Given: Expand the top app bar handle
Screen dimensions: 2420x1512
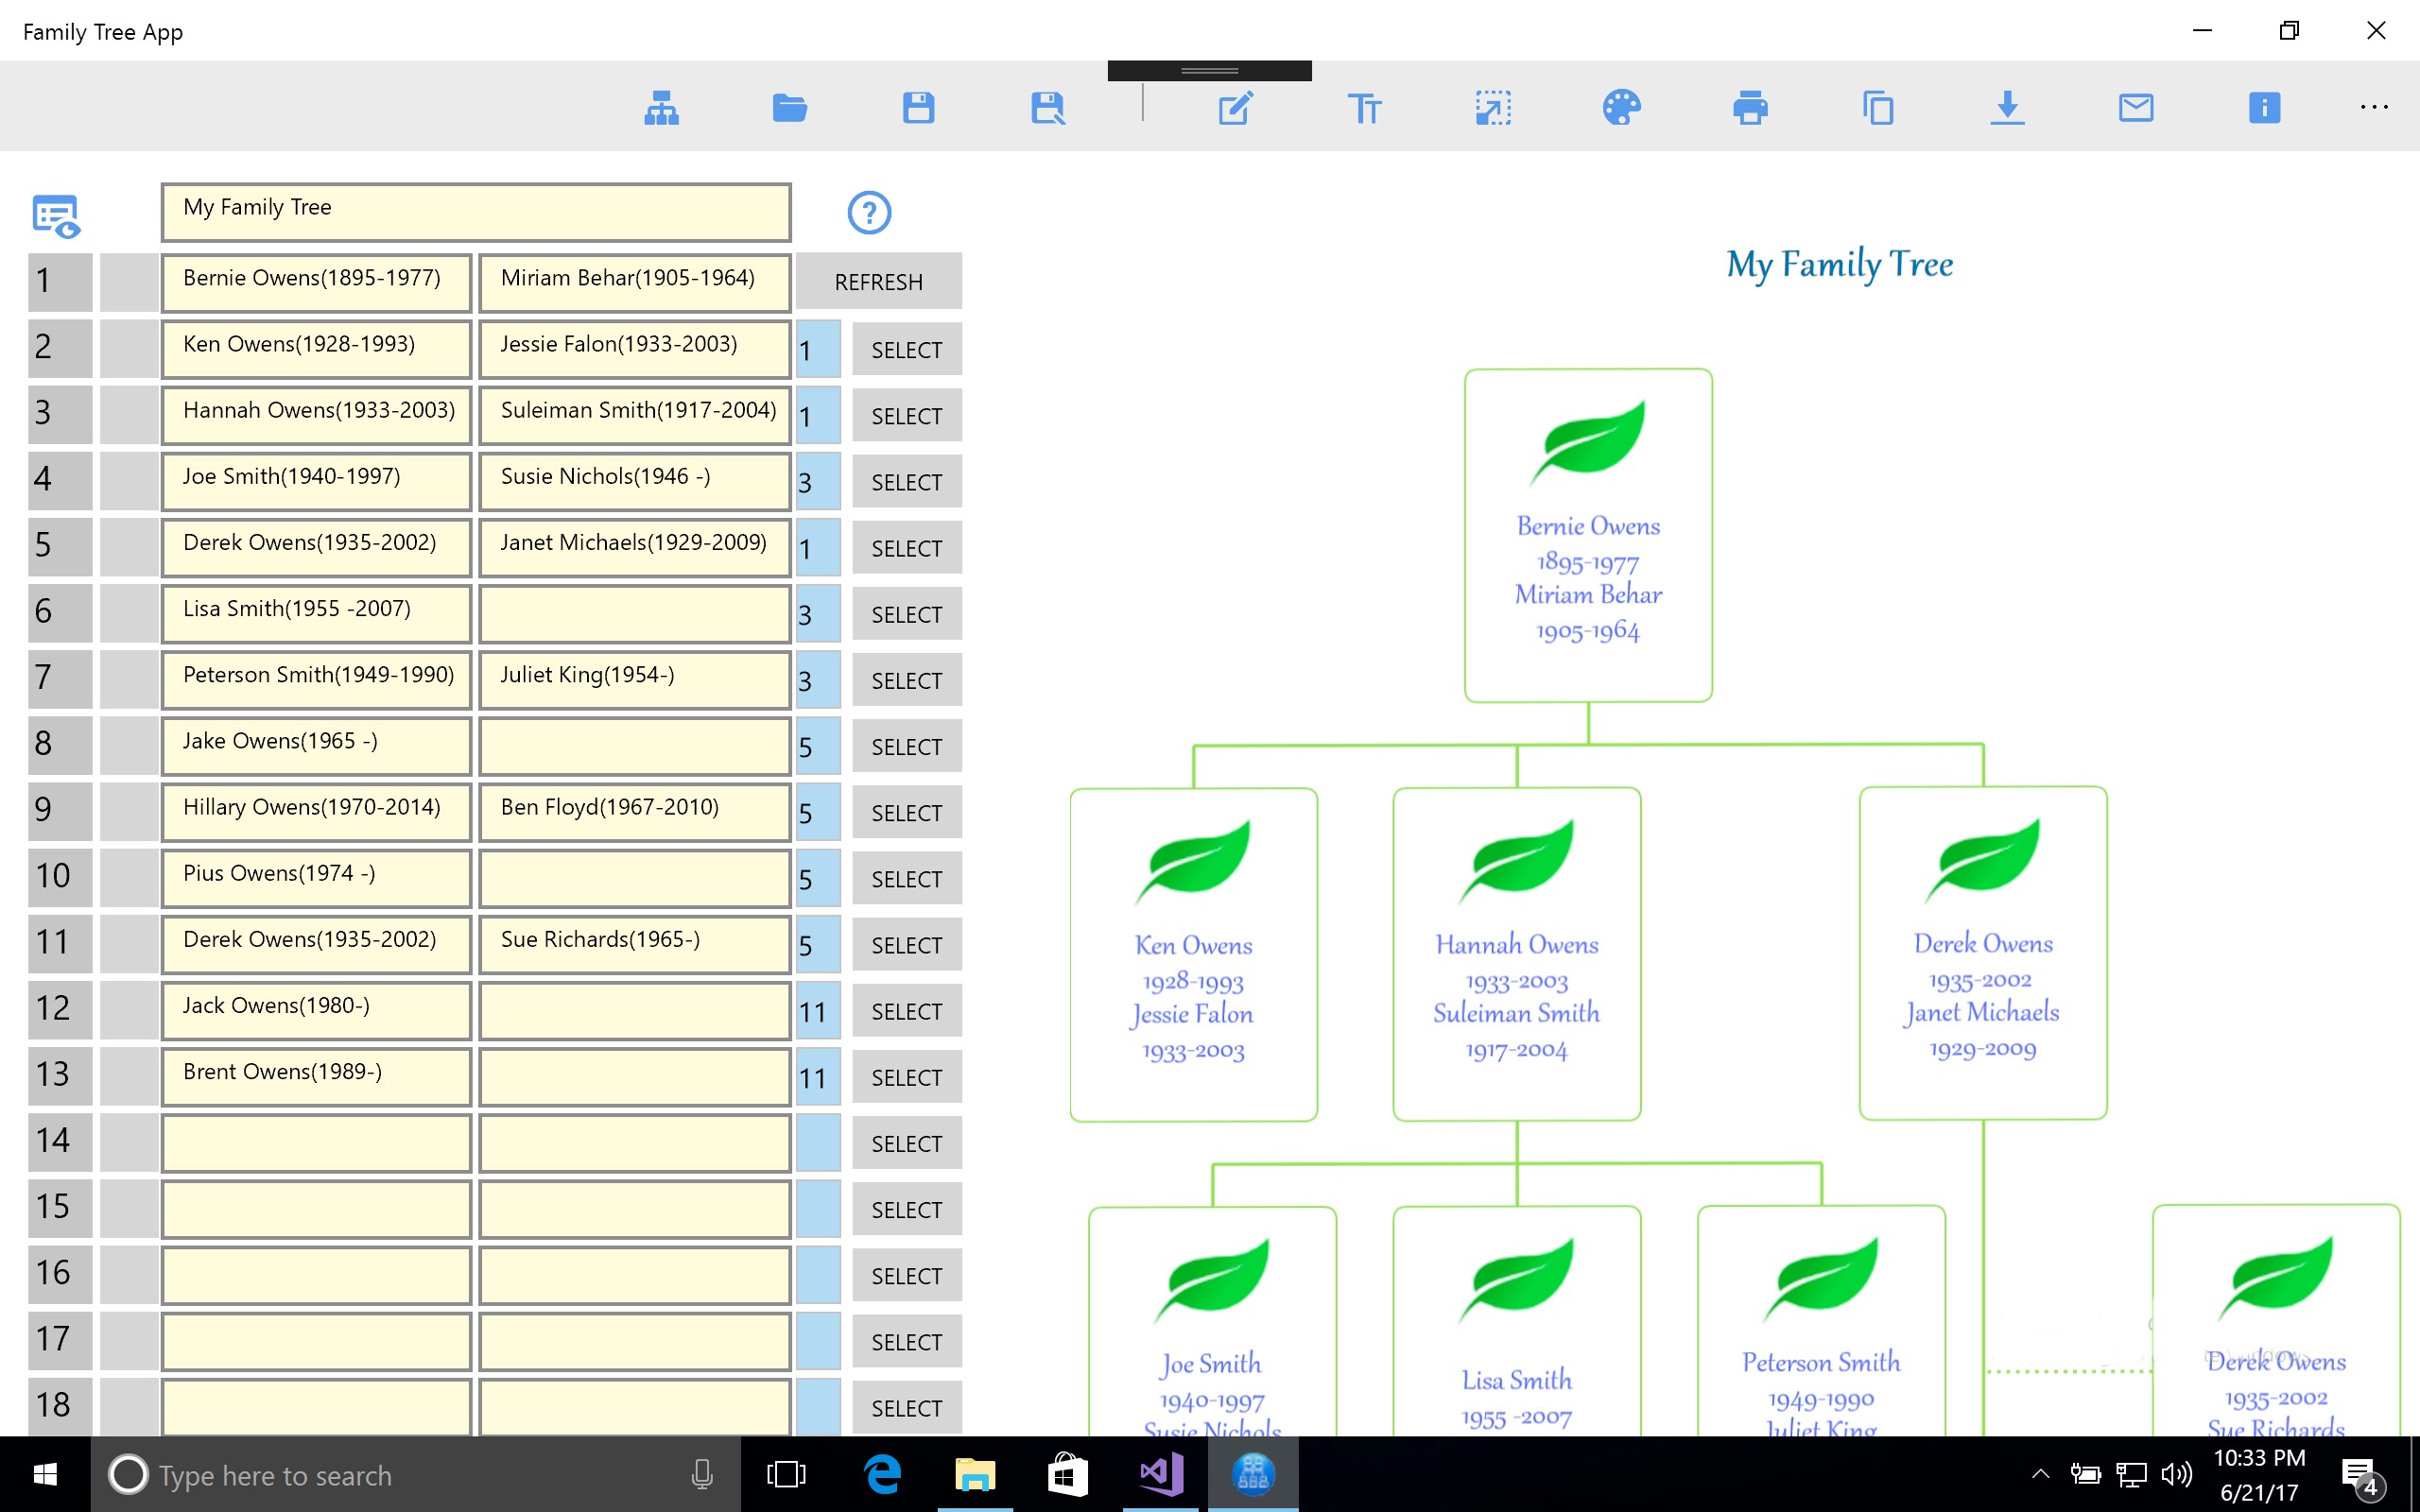Looking at the screenshot, I should [1209, 70].
